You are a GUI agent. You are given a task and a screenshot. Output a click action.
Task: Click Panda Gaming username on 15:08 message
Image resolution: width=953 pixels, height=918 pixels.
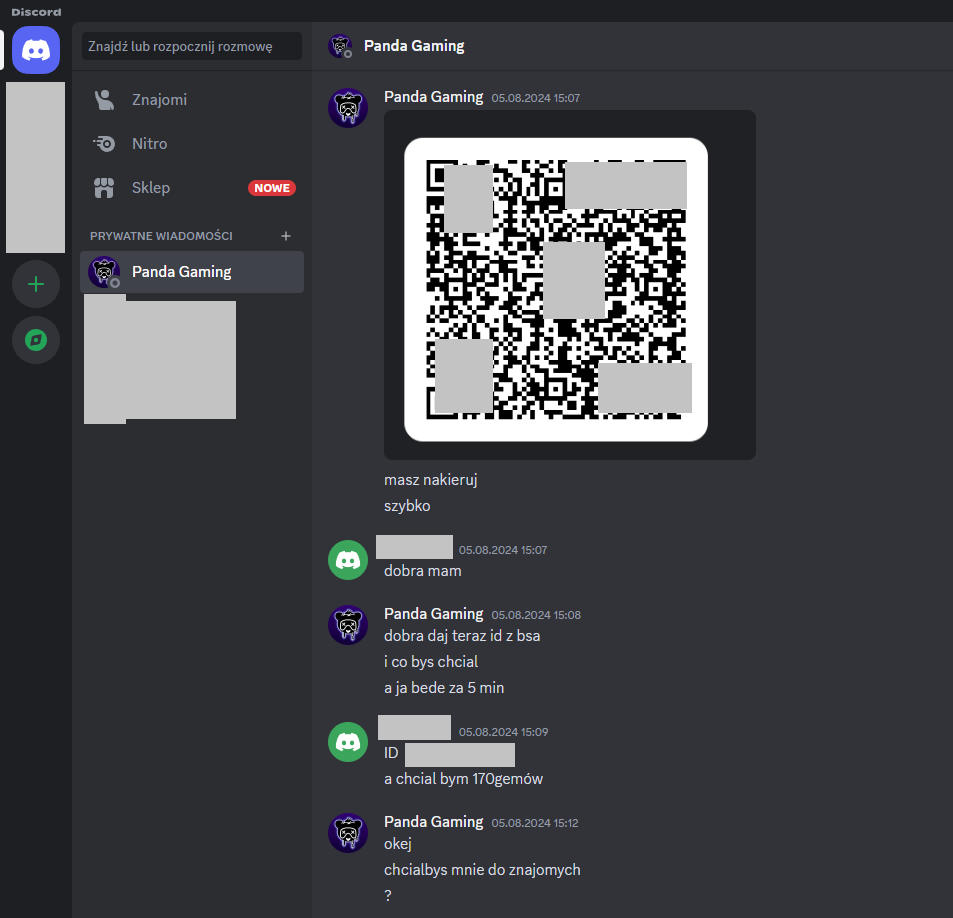tap(433, 614)
